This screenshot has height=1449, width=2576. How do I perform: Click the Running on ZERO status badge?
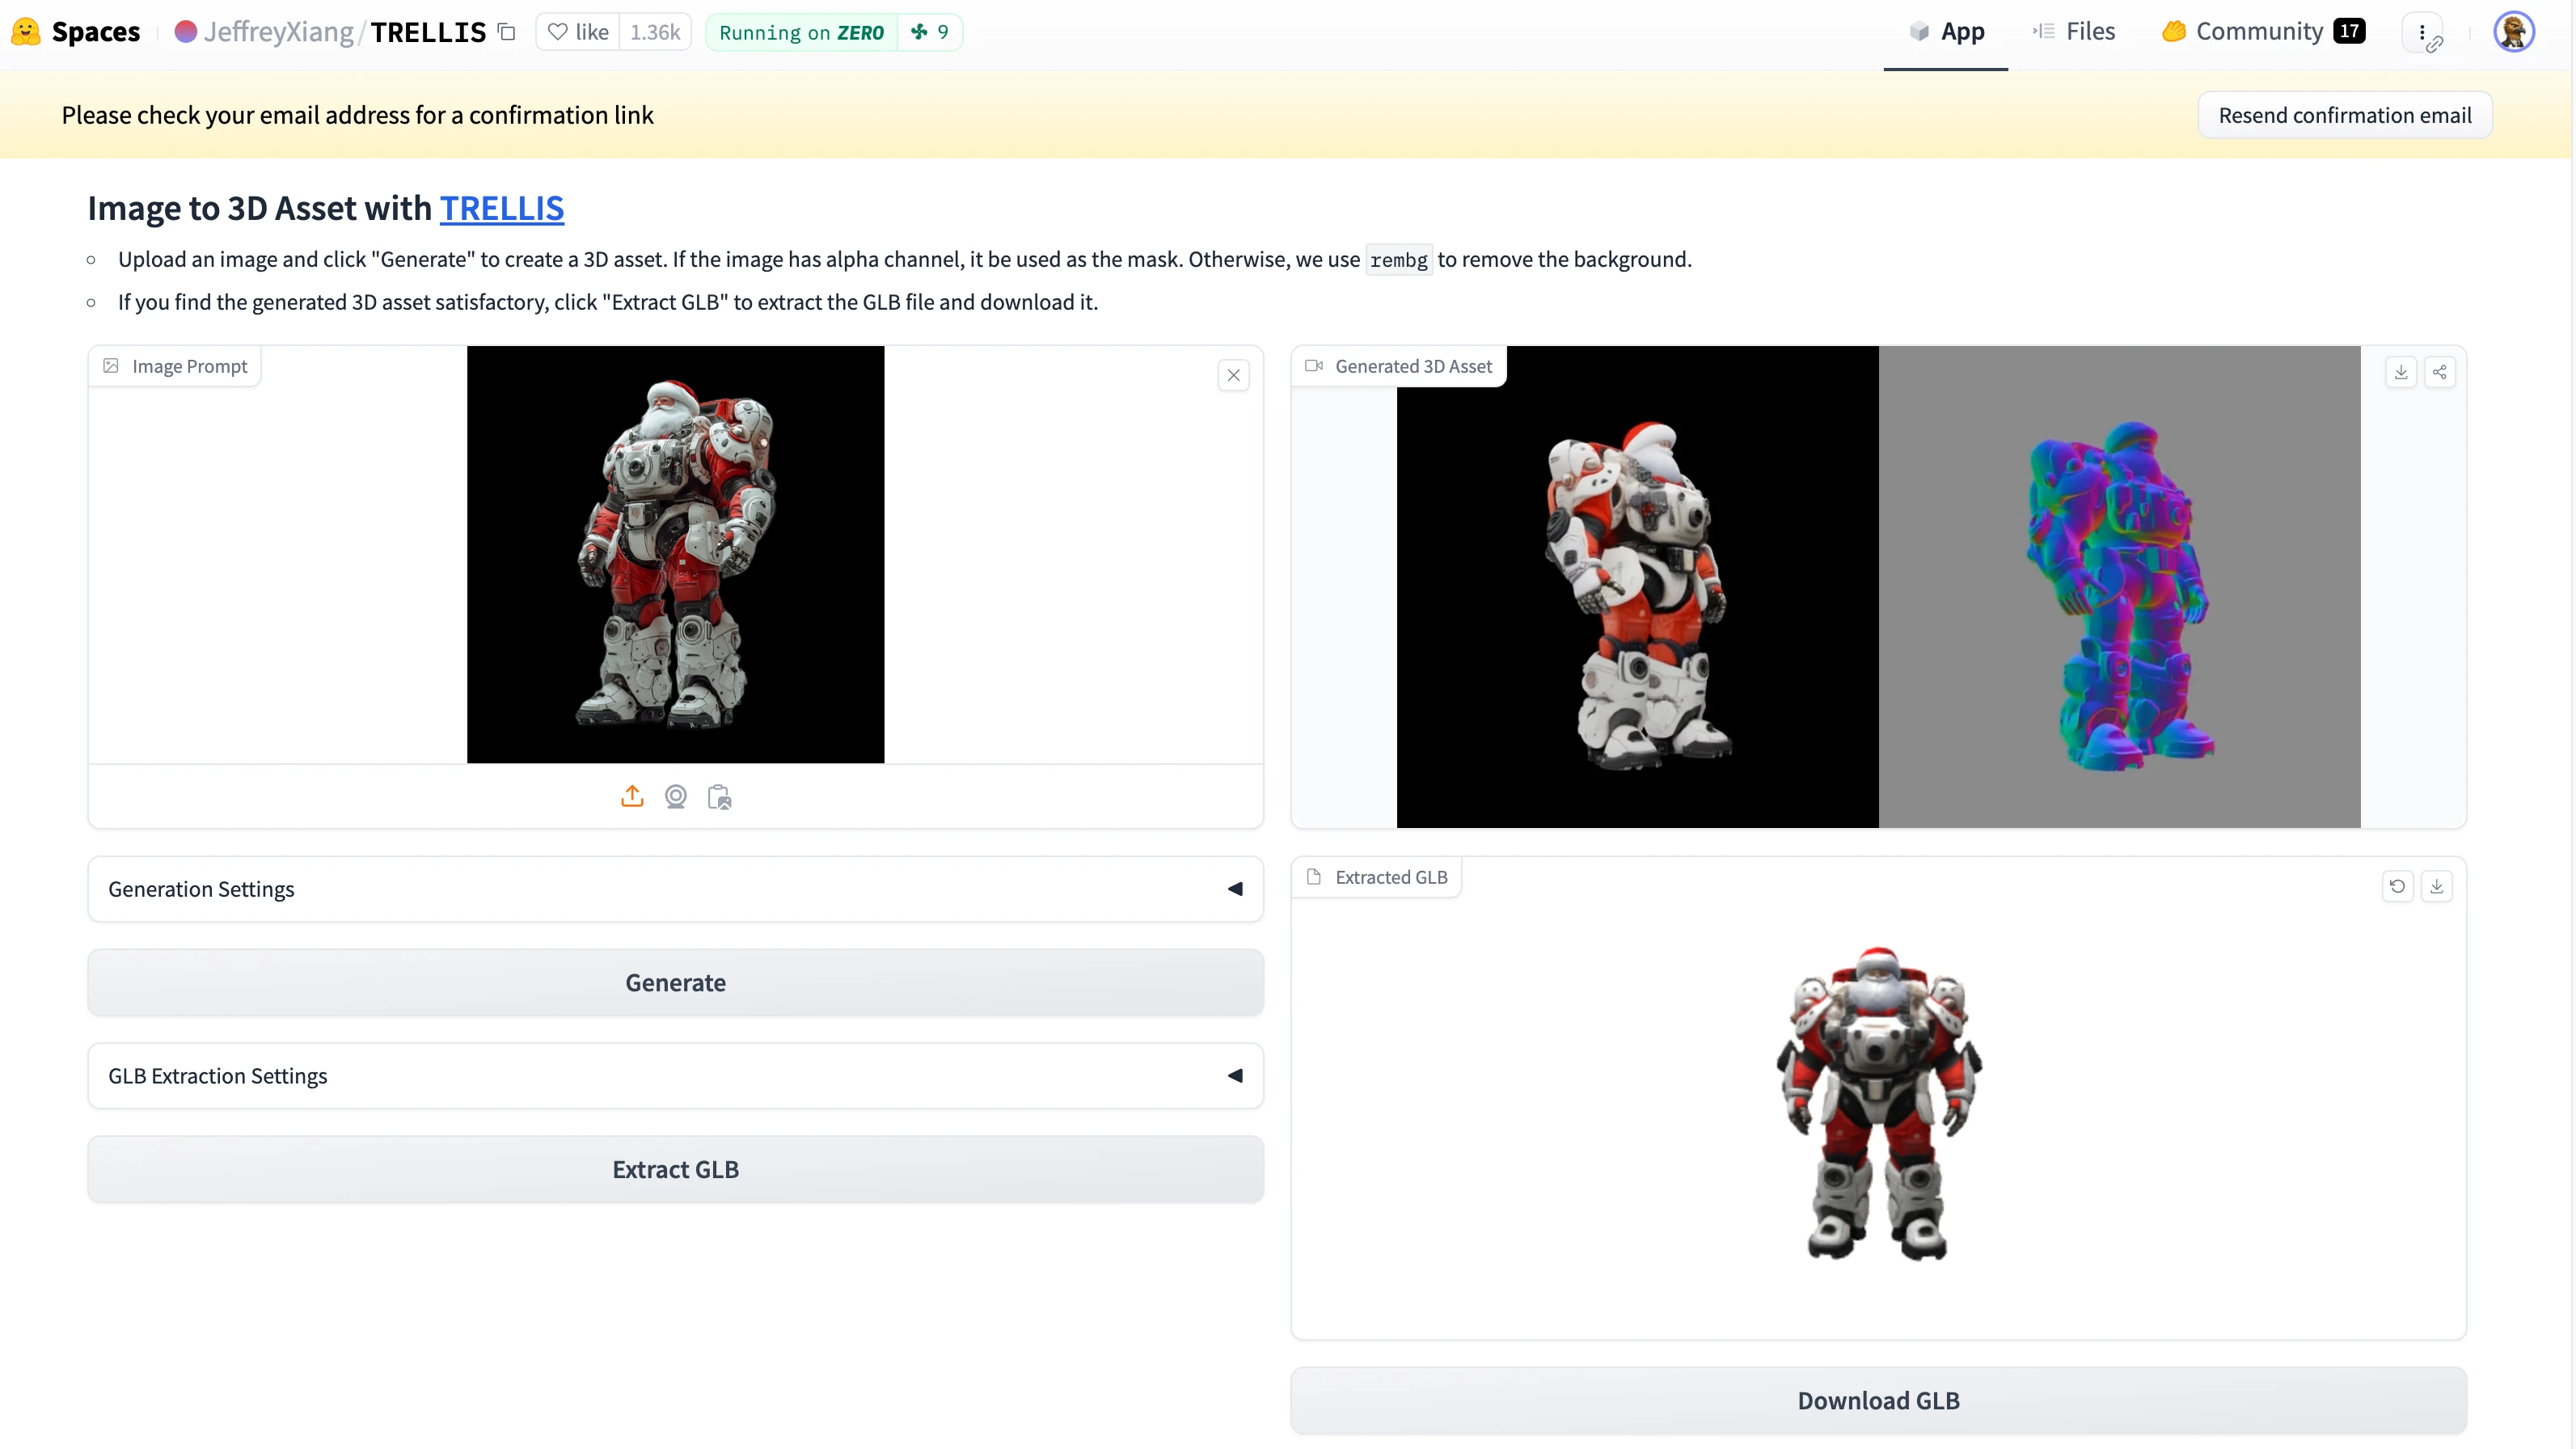(802, 32)
